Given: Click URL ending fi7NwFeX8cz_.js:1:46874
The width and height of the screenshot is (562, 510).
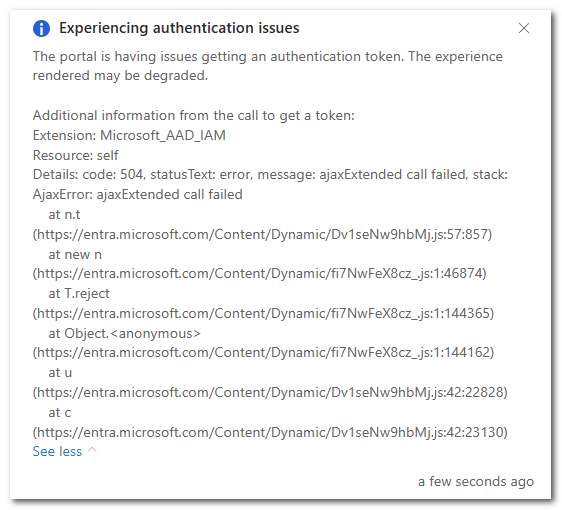Looking at the screenshot, I should click(x=259, y=273).
